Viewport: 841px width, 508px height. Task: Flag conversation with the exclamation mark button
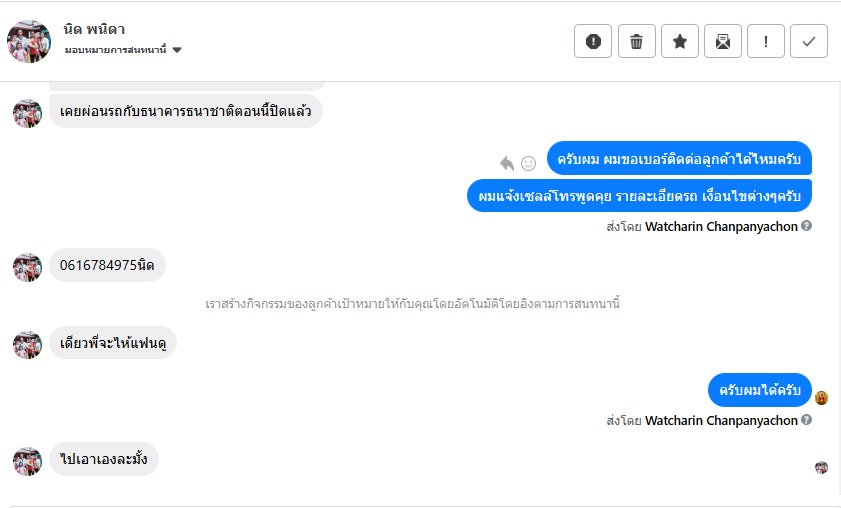tap(766, 41)
